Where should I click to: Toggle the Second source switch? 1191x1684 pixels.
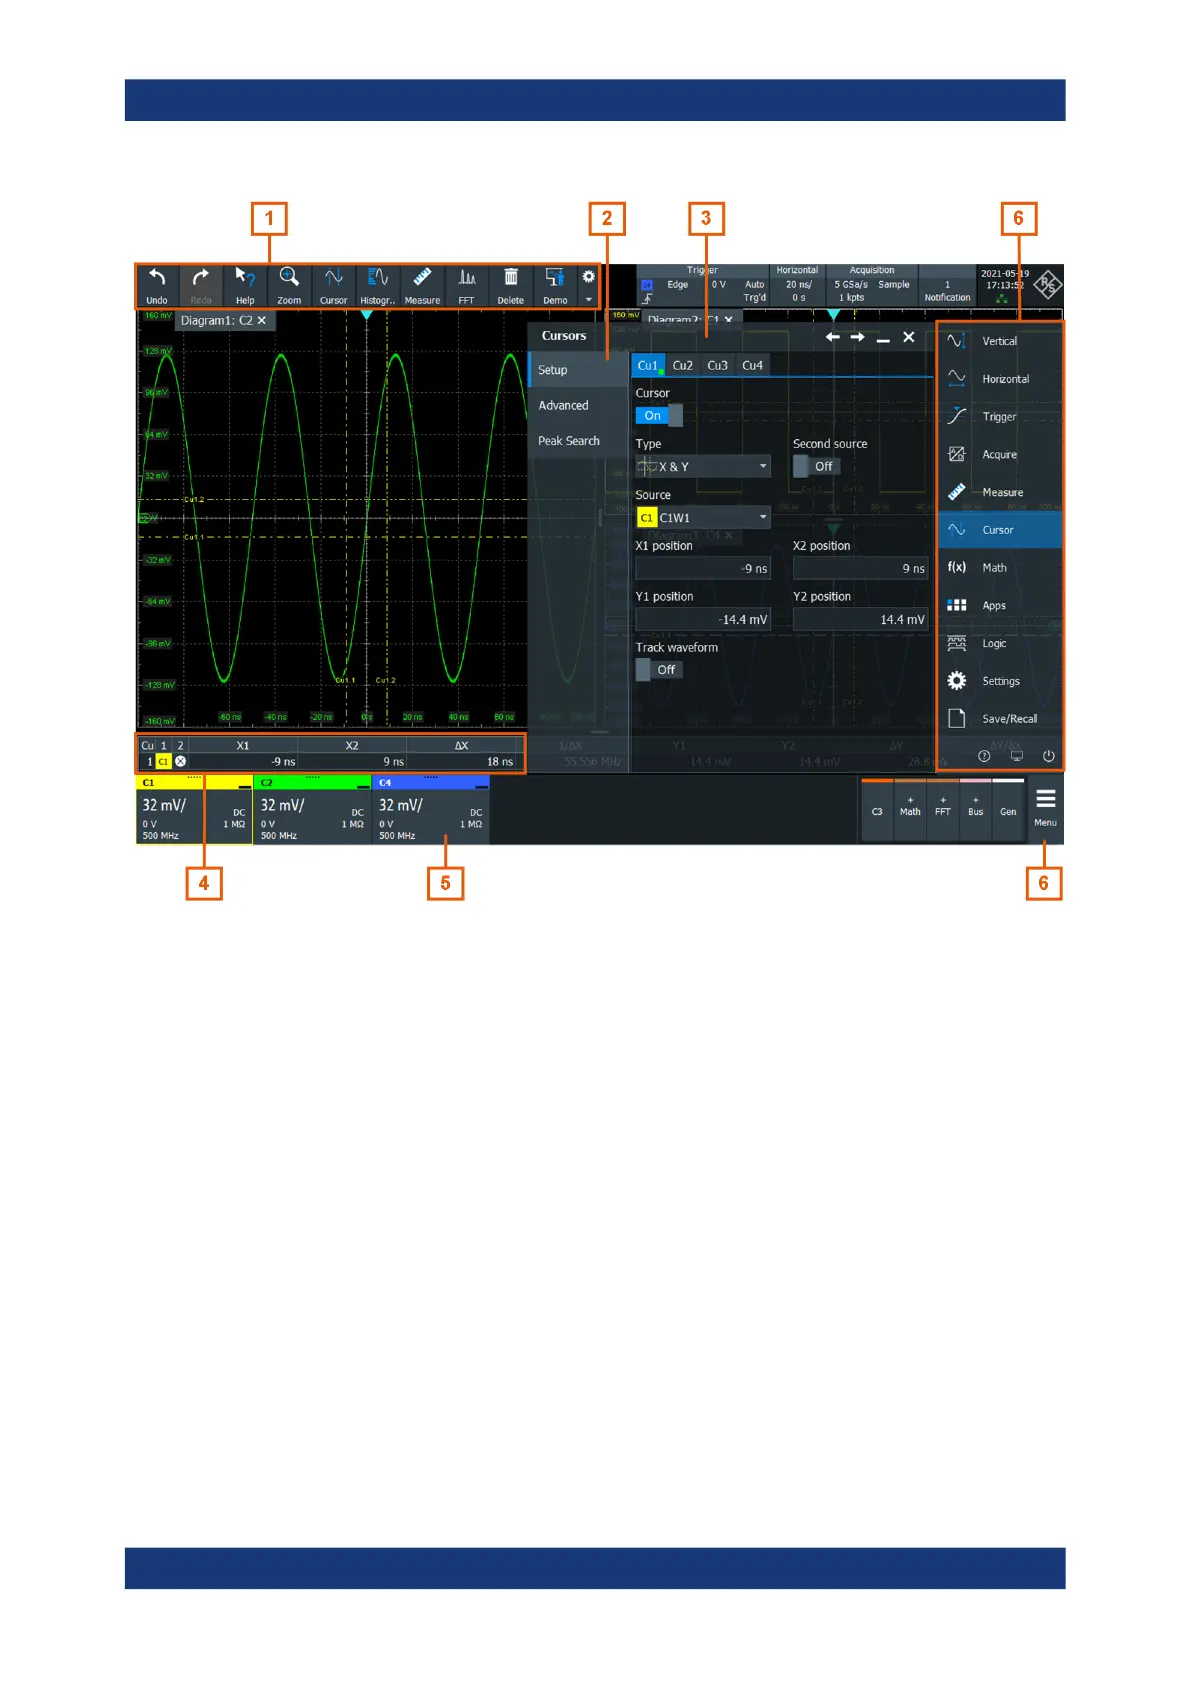tap(817, 467)
